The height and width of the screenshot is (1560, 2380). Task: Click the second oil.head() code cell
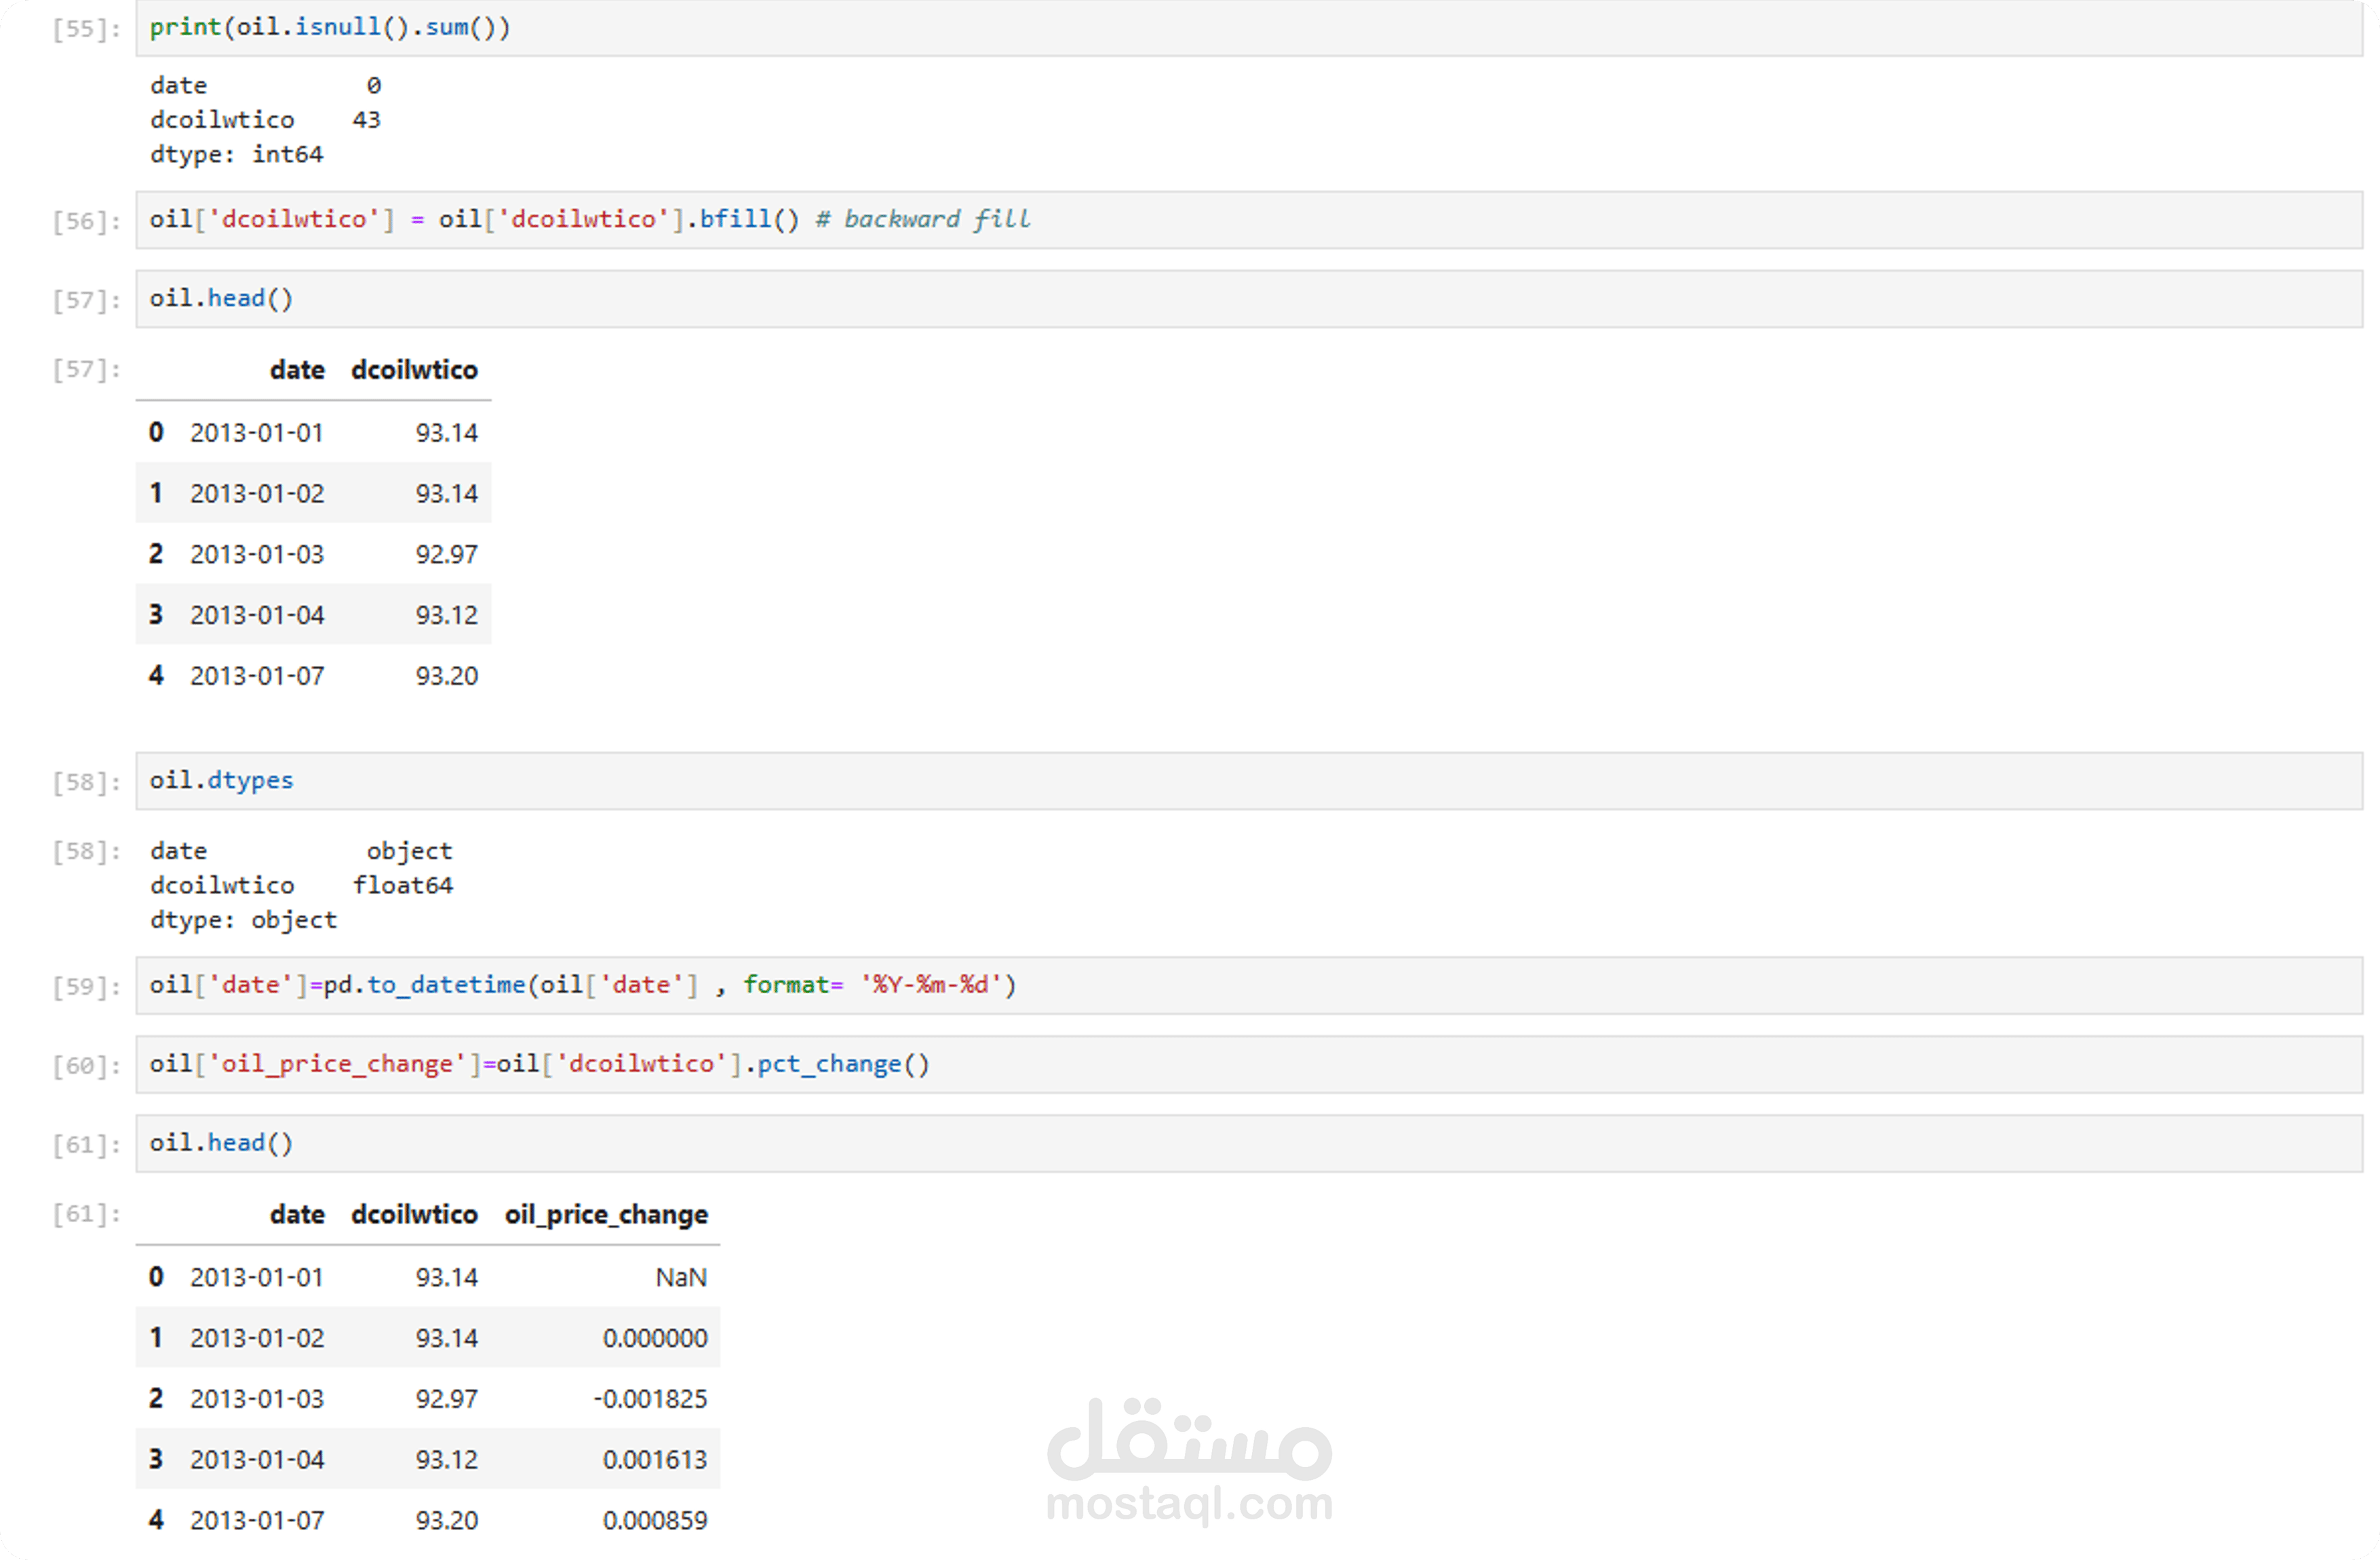click(1248, 1144)
